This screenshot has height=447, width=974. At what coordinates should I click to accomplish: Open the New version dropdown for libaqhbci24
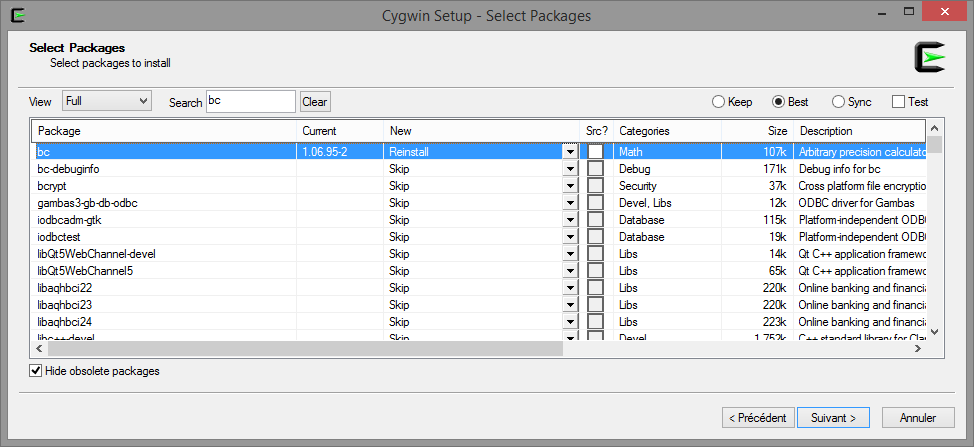(x=570, y=322)
